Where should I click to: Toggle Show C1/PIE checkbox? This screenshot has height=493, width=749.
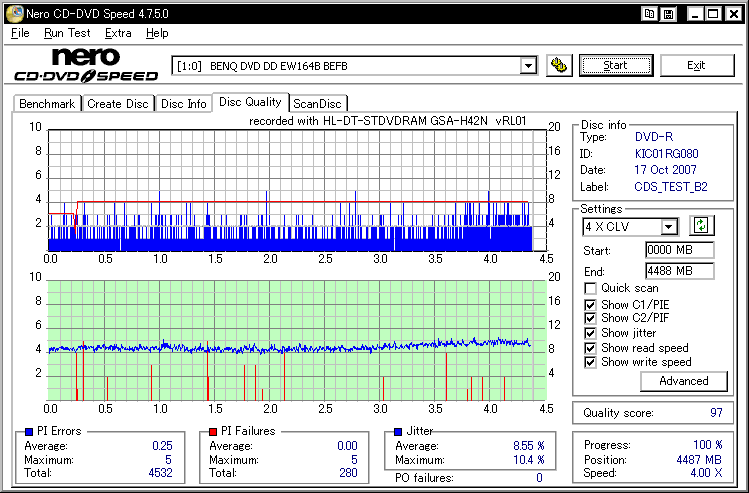pyautogui.click(x=590, y=304)
